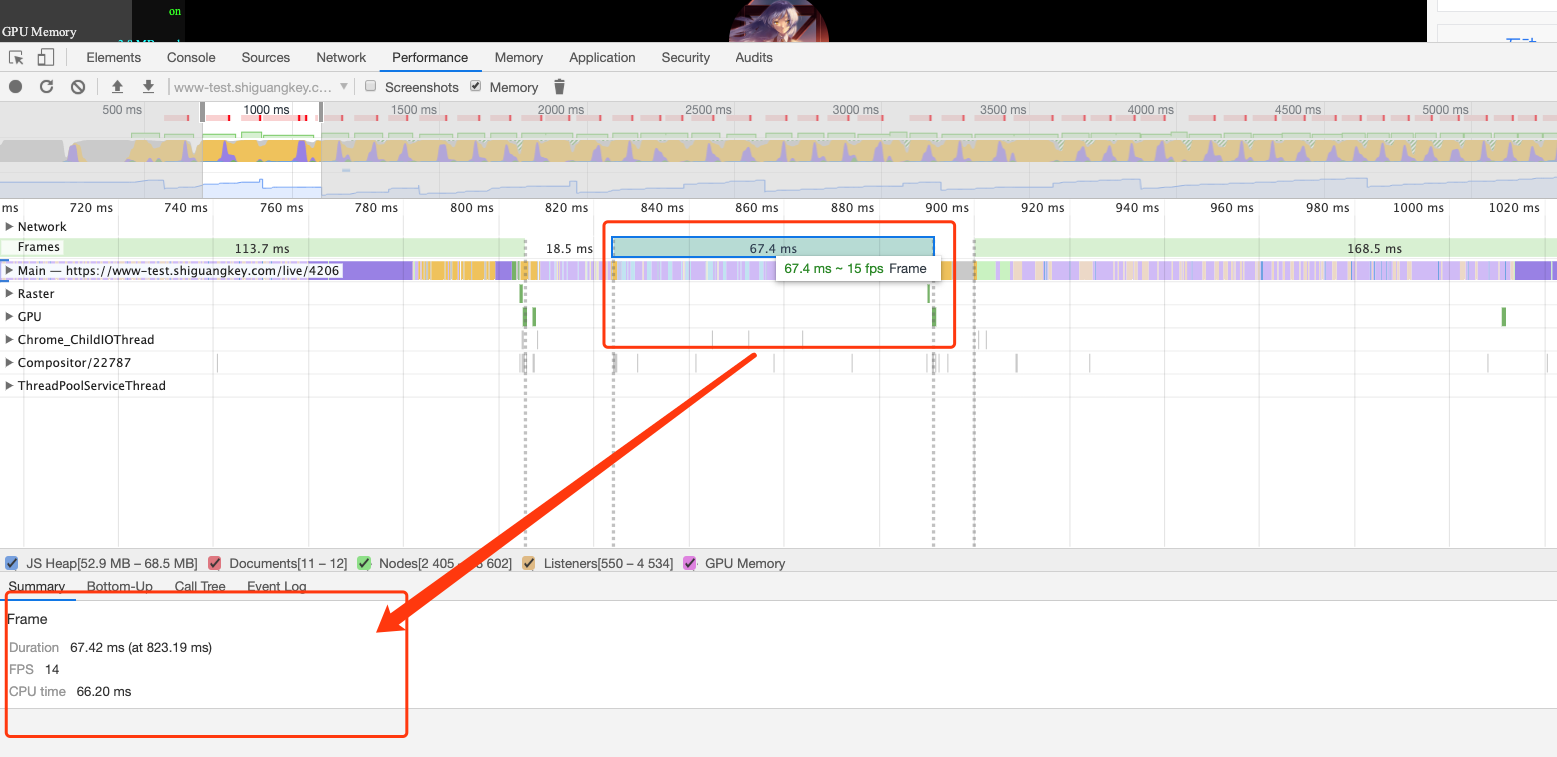Click the 1000 ms ruler label
Screen dimensions: 1557x757
tap(1418, 208)
